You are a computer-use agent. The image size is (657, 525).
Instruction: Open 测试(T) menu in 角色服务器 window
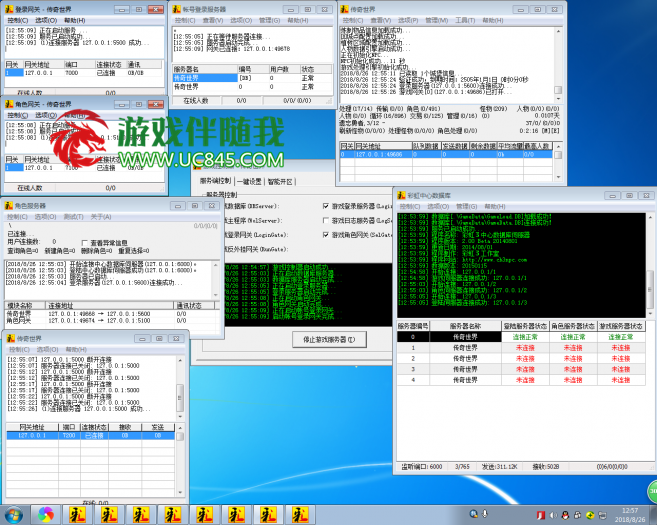tap(73, 217)
